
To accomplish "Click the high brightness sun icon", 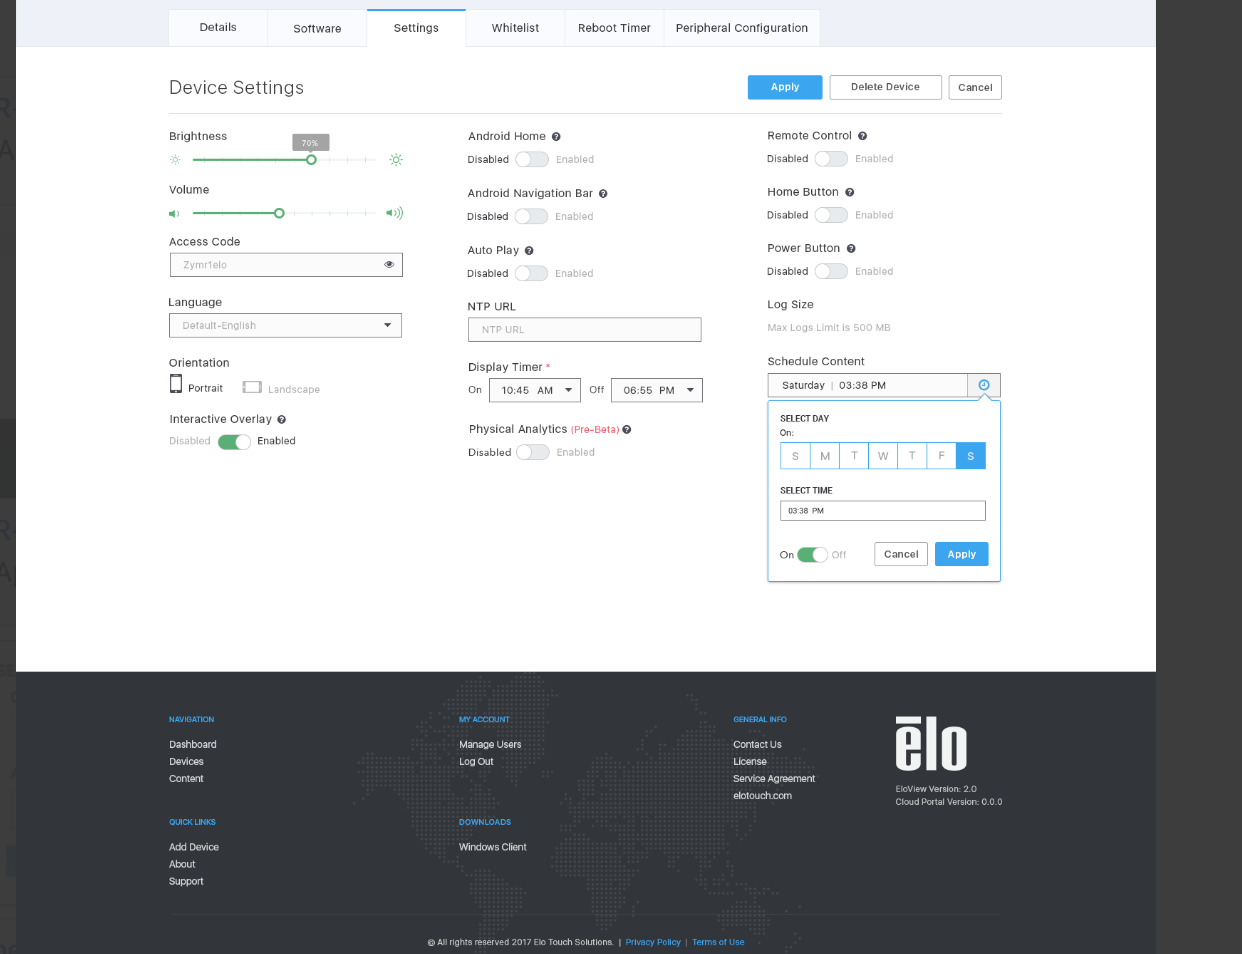I will click(396, 160).
